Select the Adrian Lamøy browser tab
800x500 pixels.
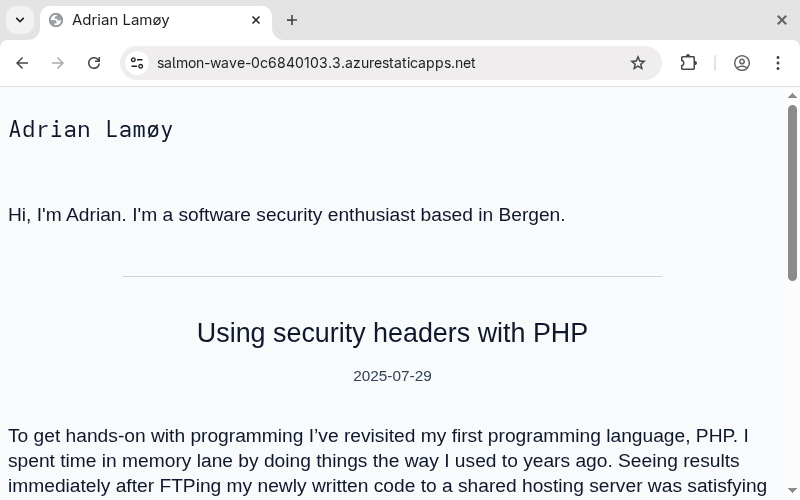pyautogui.click(x=140, y=20)
